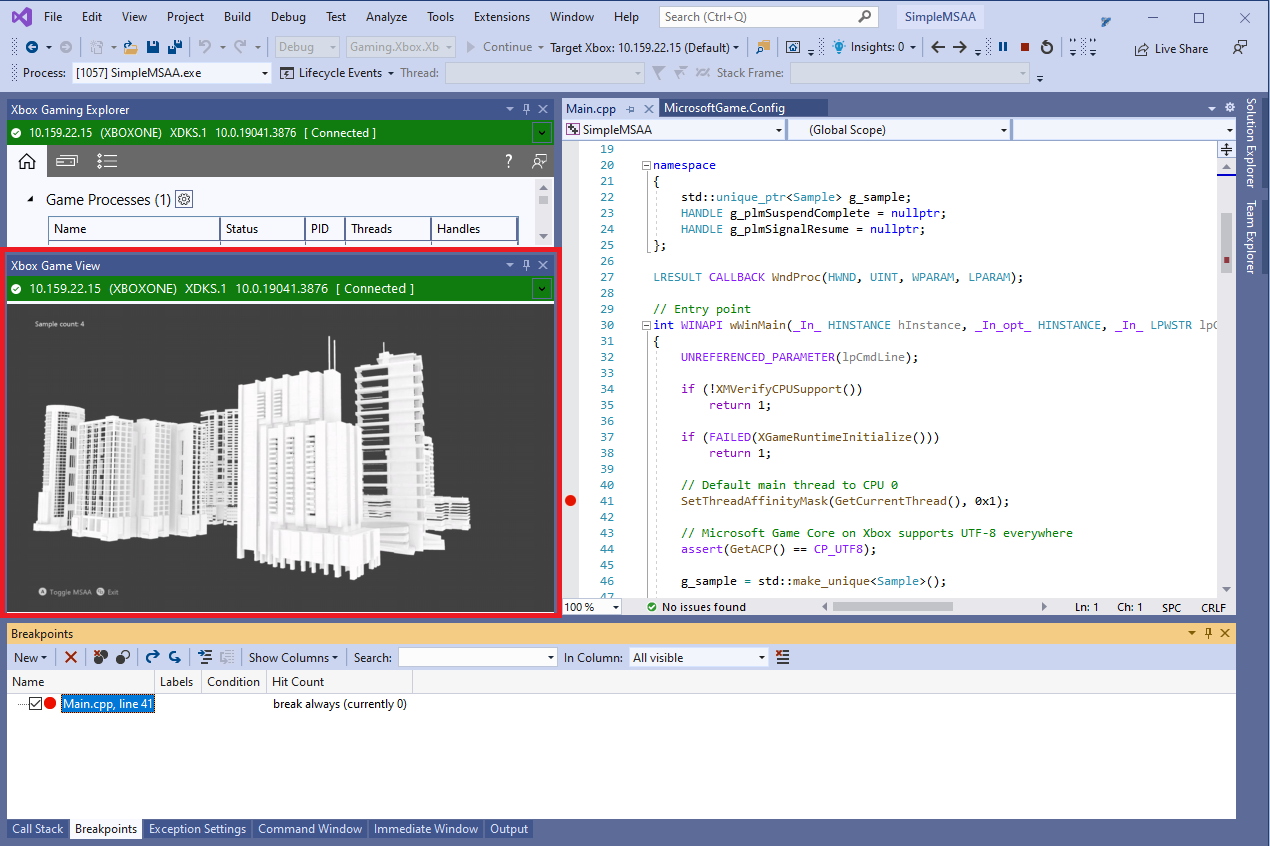
Task: Delete all breakpoints icon in Breakpoints toolbar
Action: 101,657
